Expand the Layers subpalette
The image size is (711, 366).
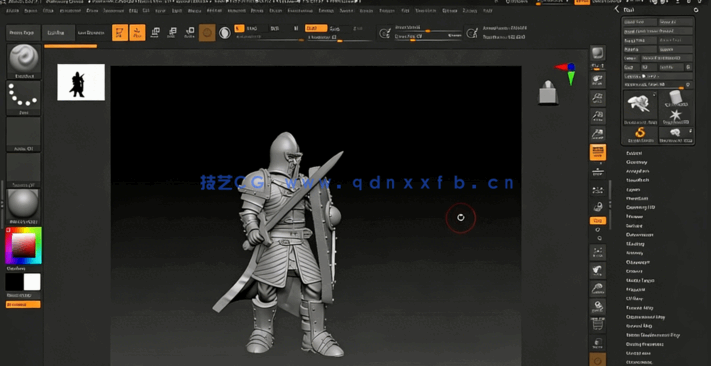633,190
